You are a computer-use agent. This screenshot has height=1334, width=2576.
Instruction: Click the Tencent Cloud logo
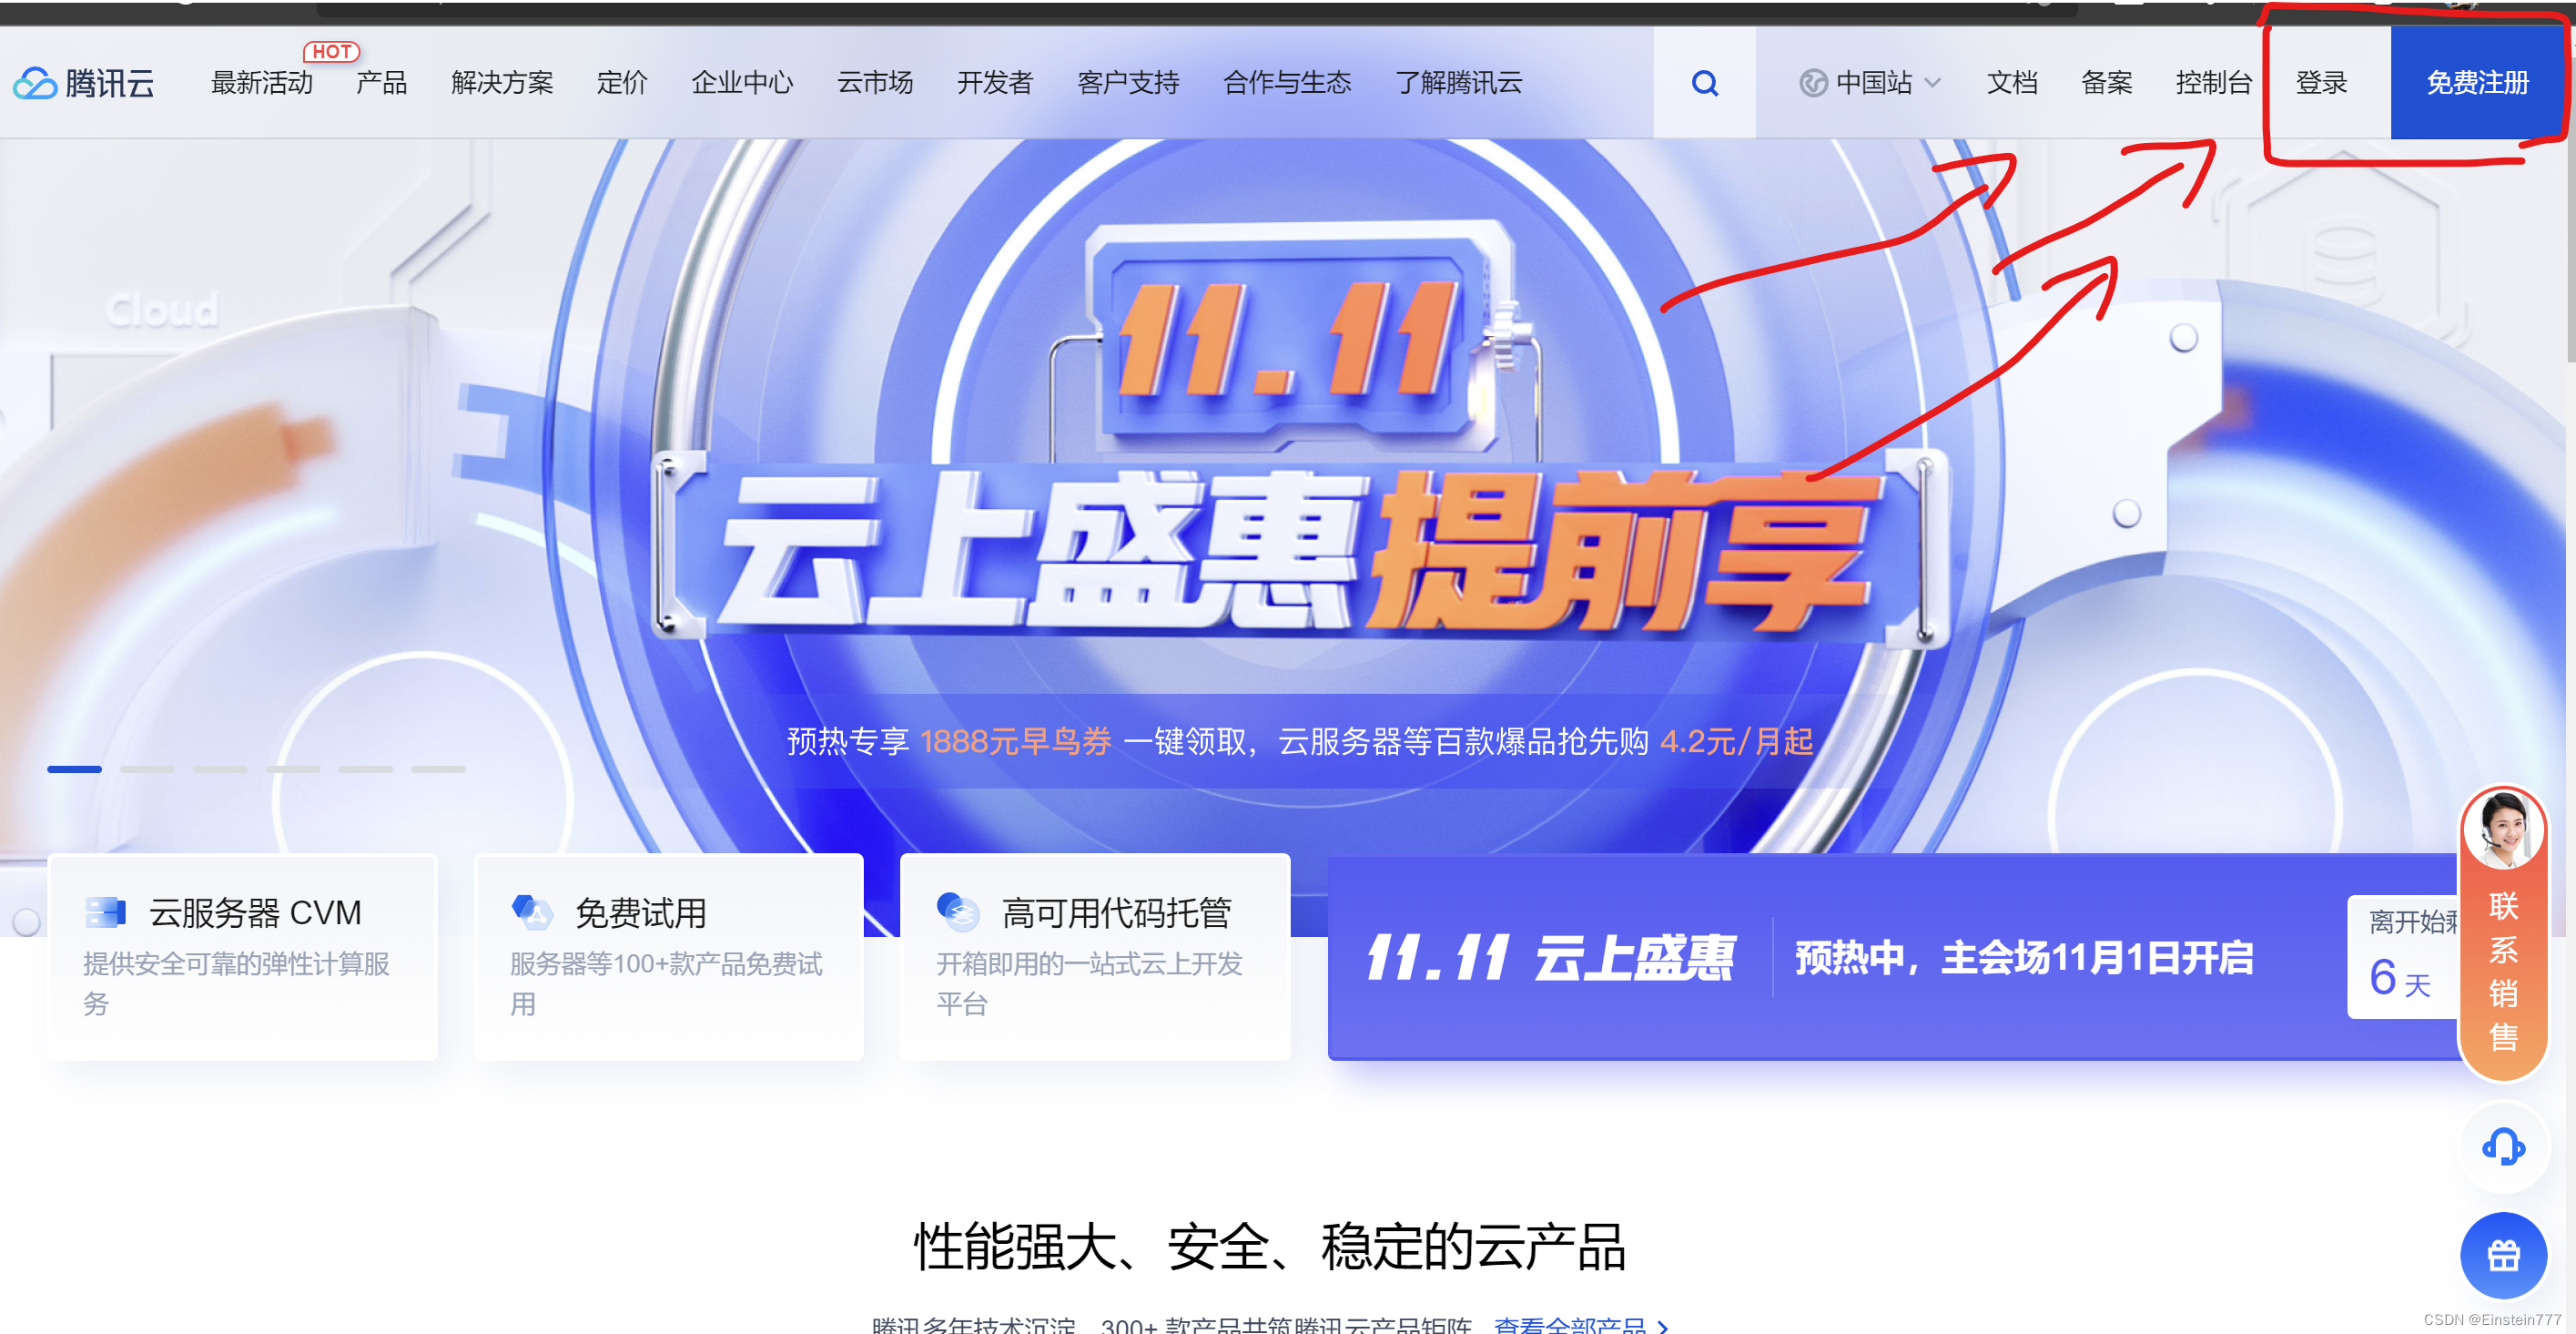pyautogui.click(x=84, y=83)
